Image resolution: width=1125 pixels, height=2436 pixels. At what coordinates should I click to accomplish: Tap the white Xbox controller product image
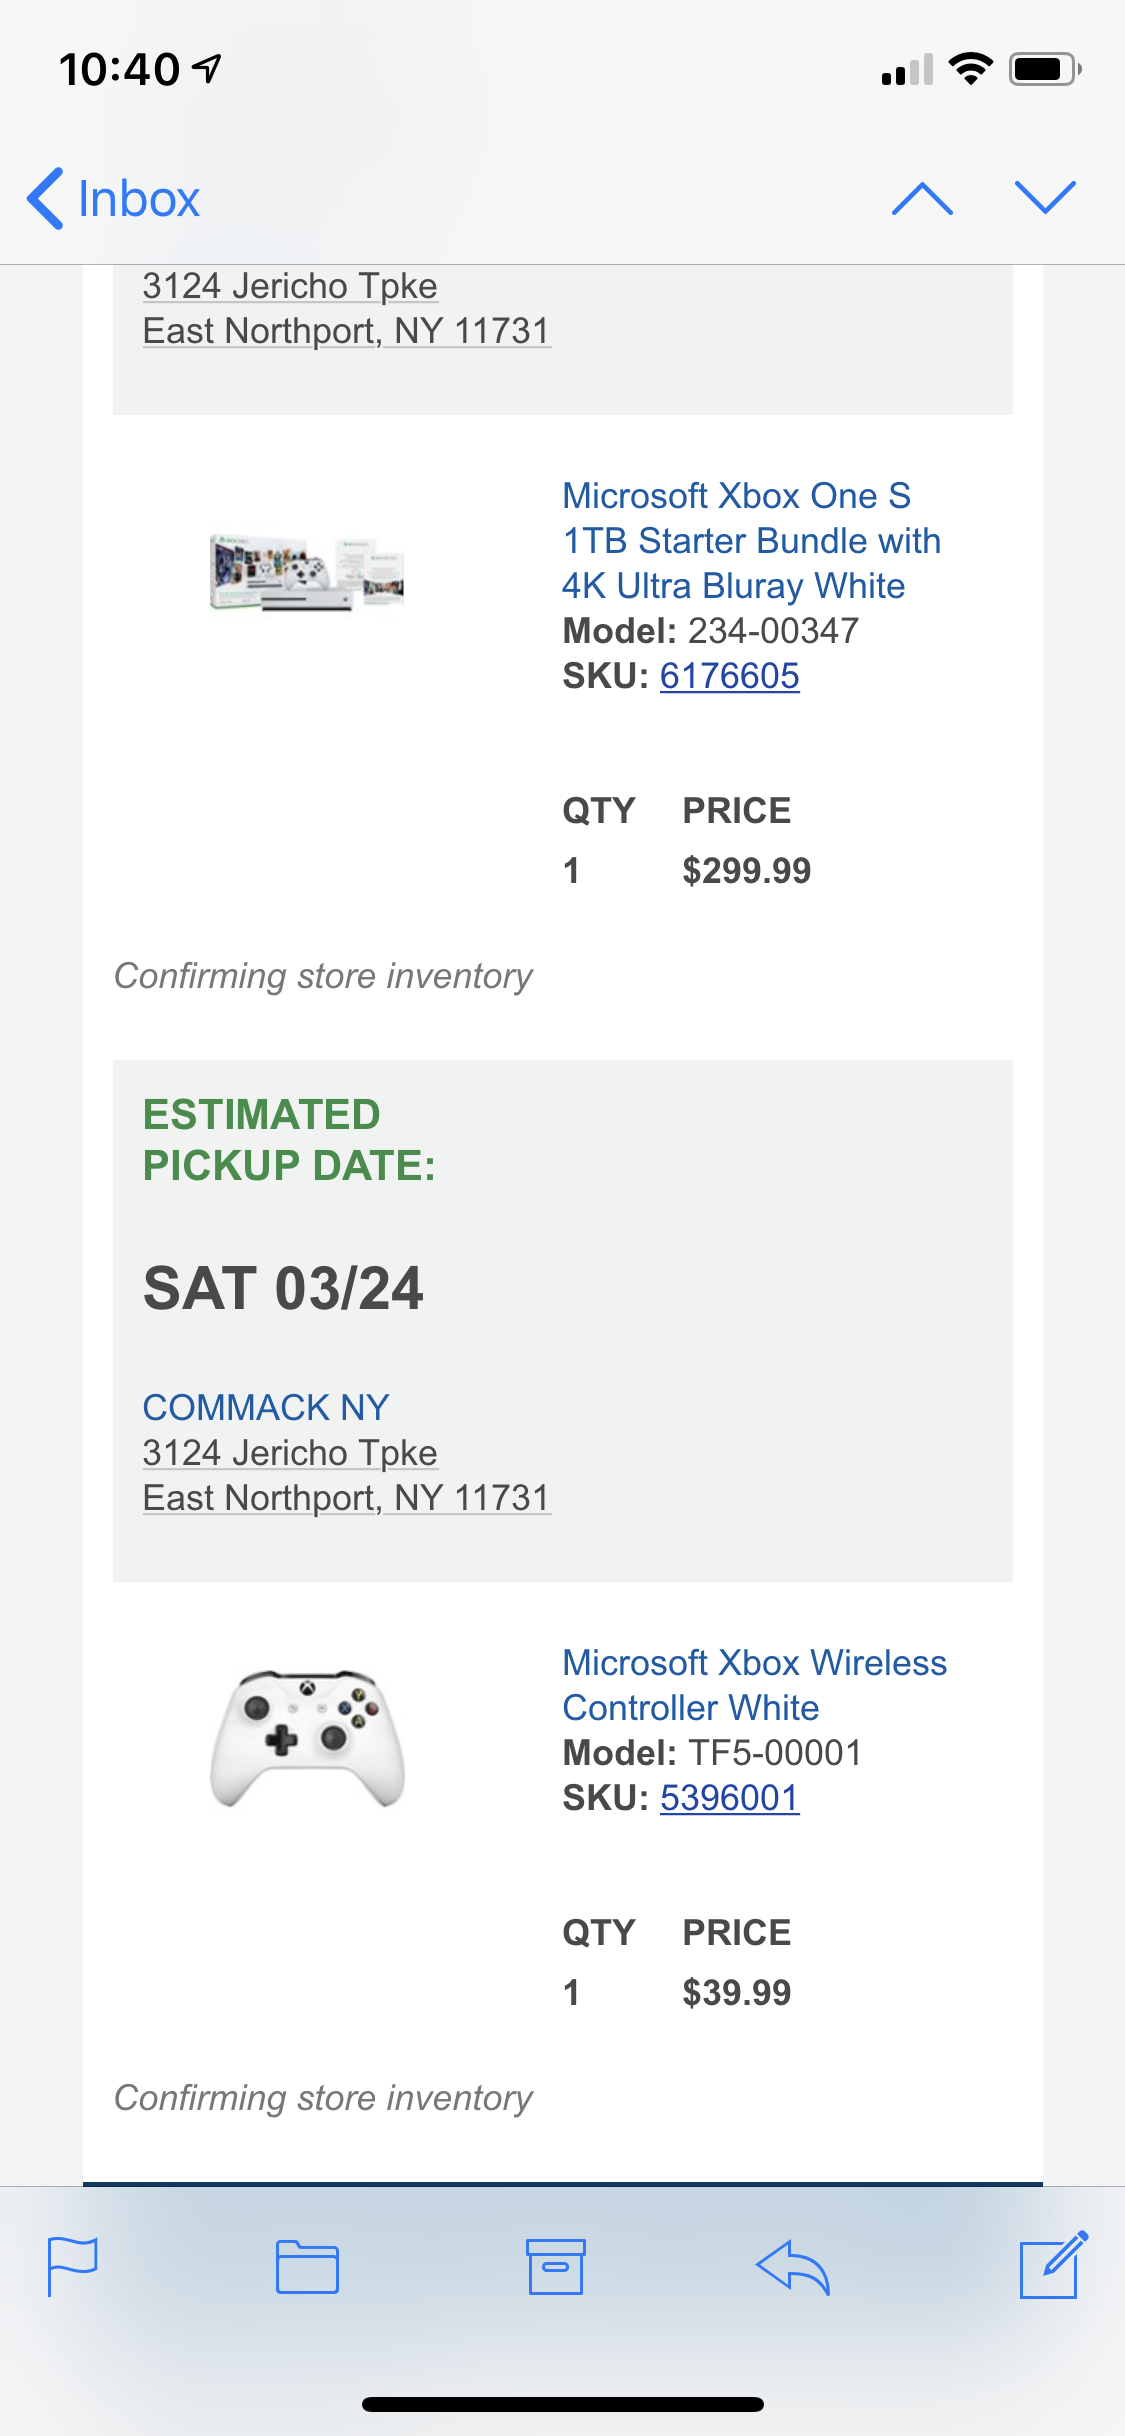pyautogui.click(x=307, y=1738)
